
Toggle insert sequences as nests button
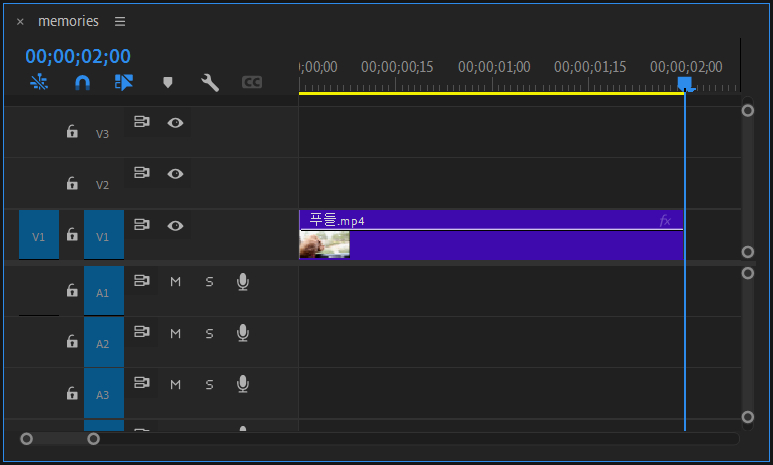tap(39, 82)
